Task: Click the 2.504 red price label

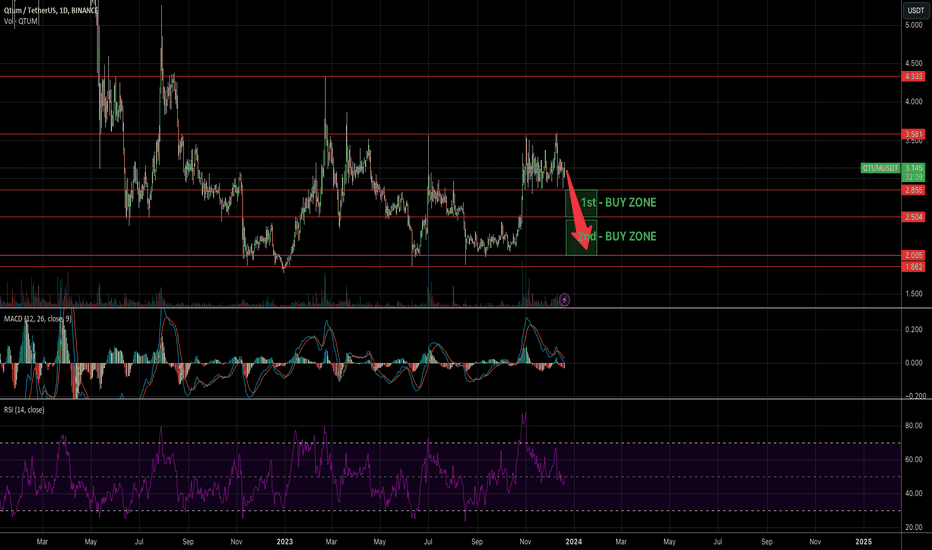Action: click(913, 217)
